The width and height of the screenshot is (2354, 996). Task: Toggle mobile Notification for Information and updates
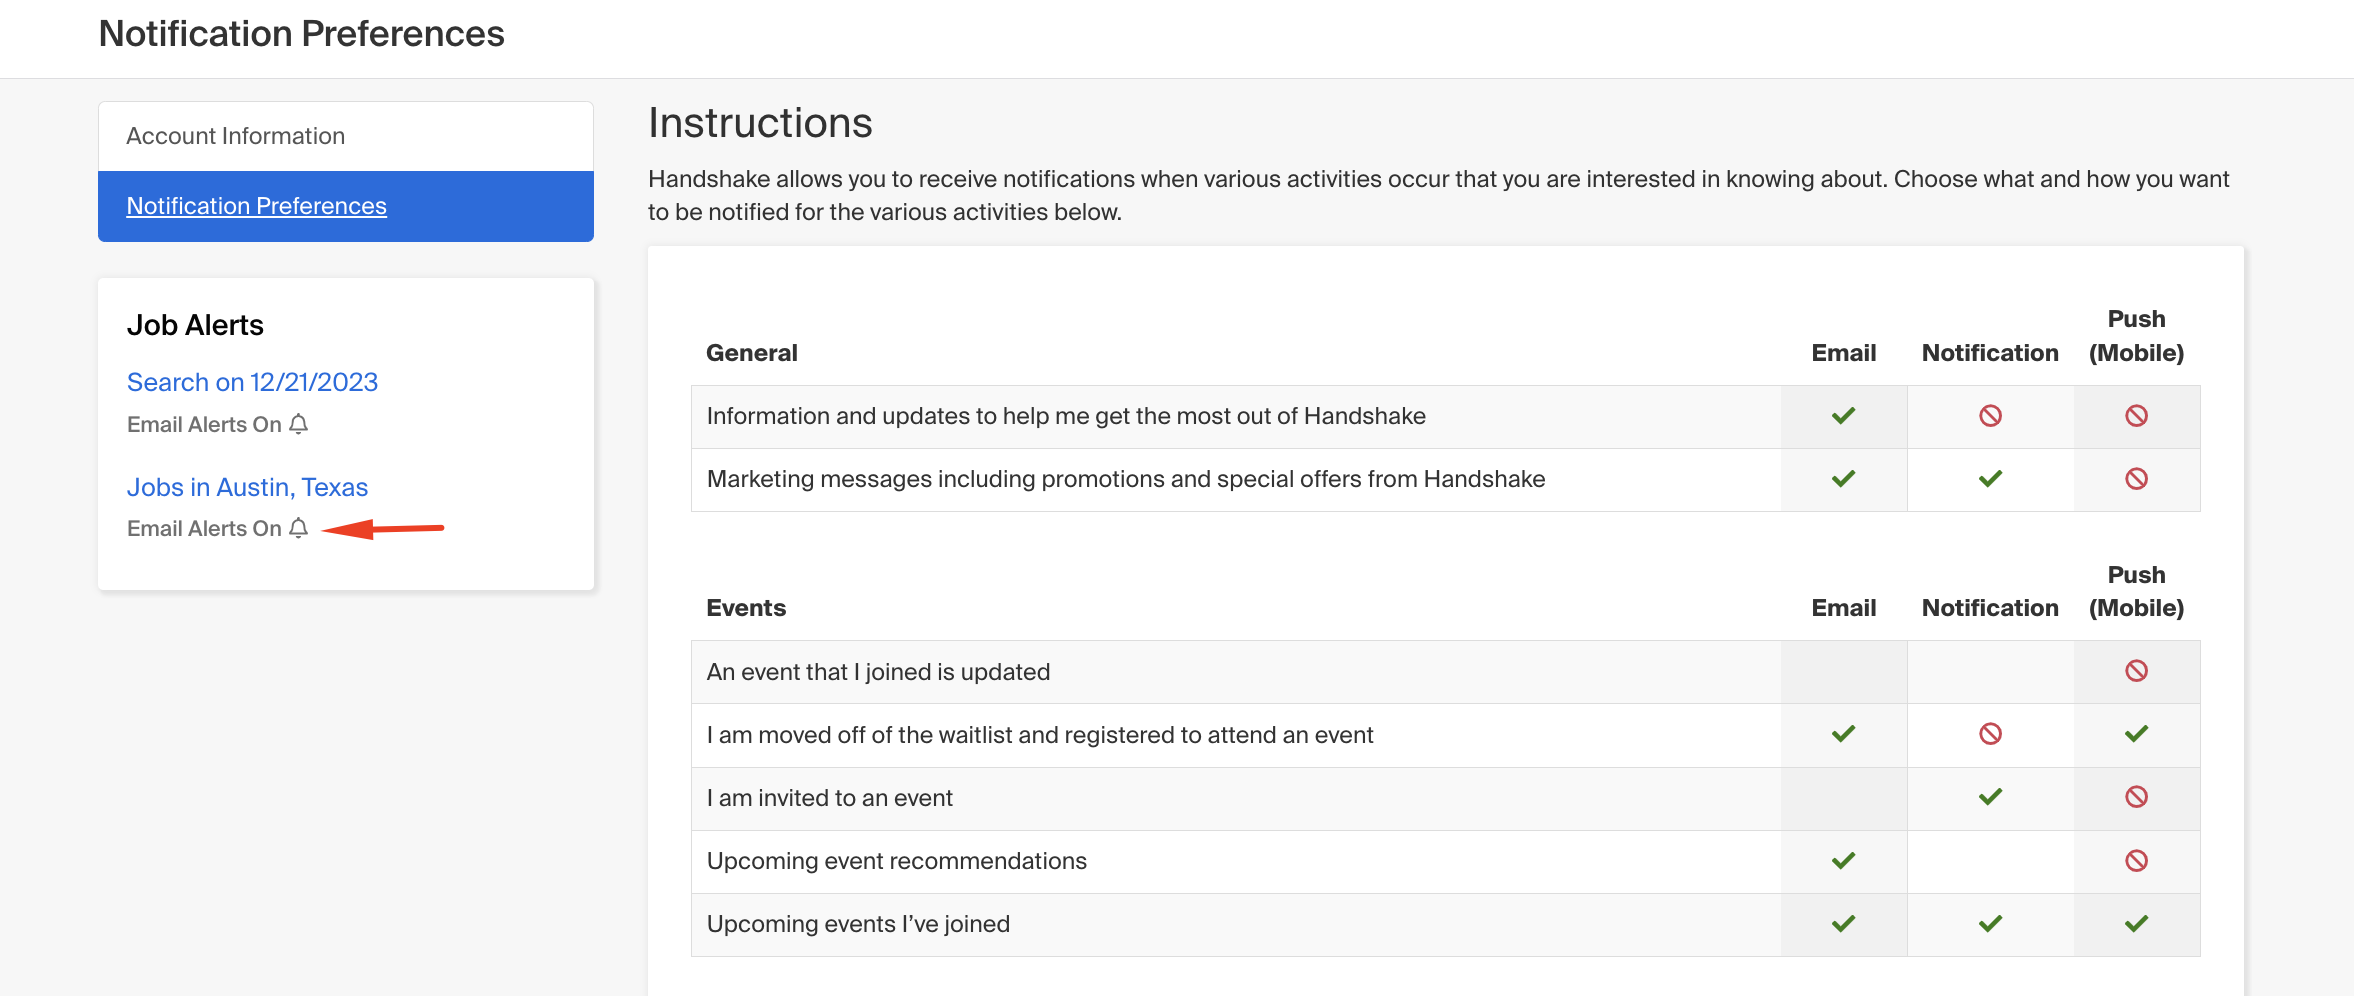tap(1989, 416)
